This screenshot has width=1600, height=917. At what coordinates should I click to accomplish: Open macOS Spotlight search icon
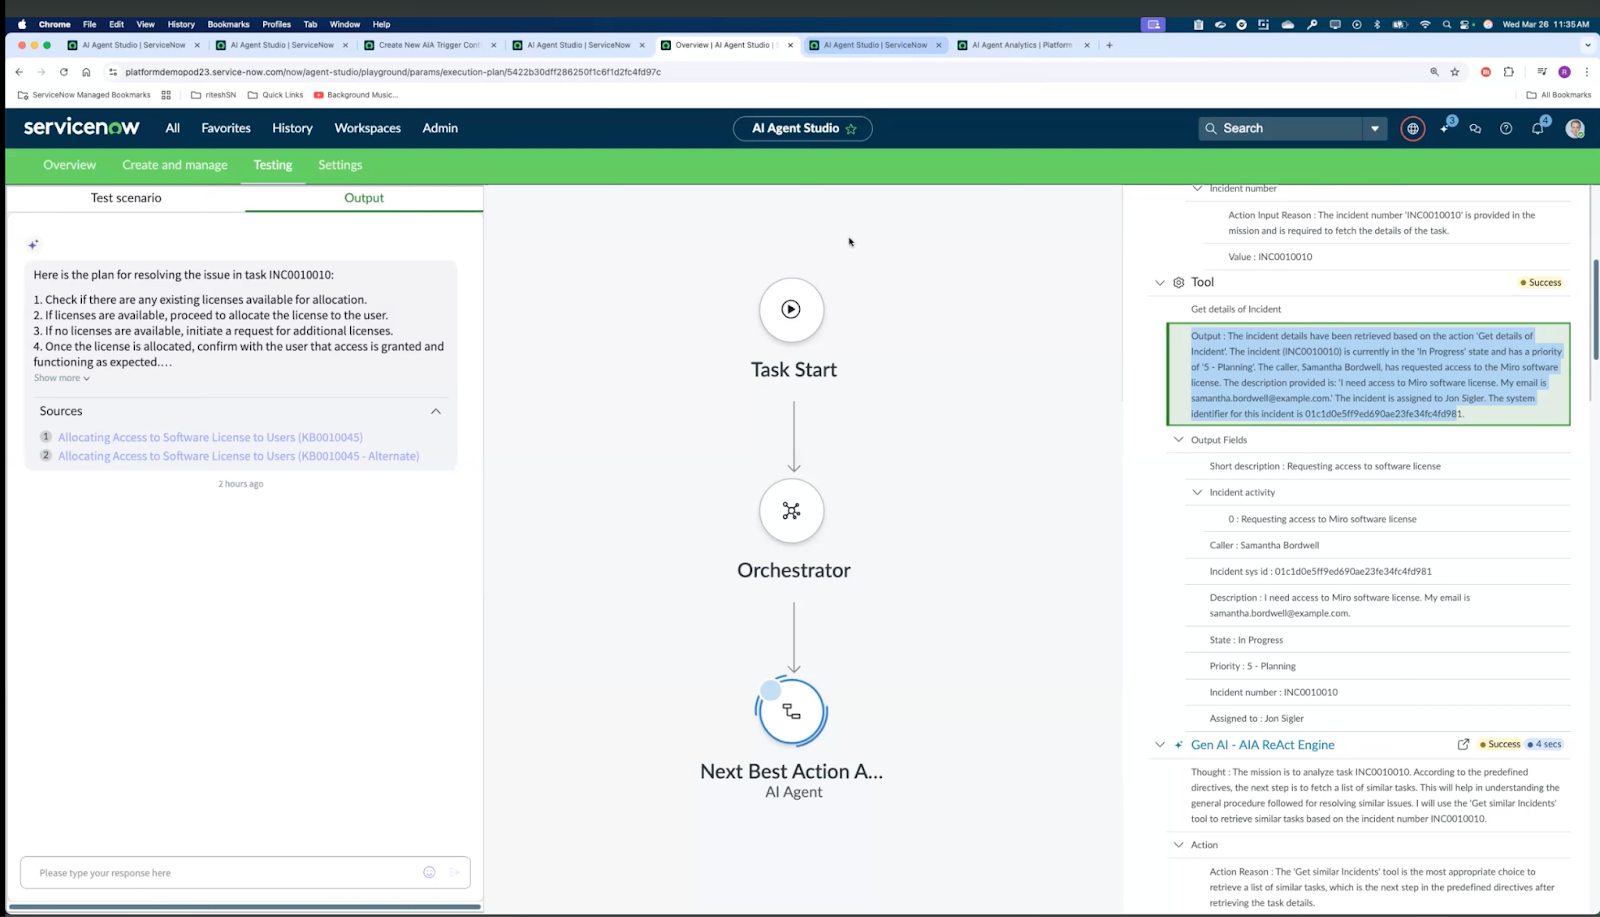(x=1446, y=24)
